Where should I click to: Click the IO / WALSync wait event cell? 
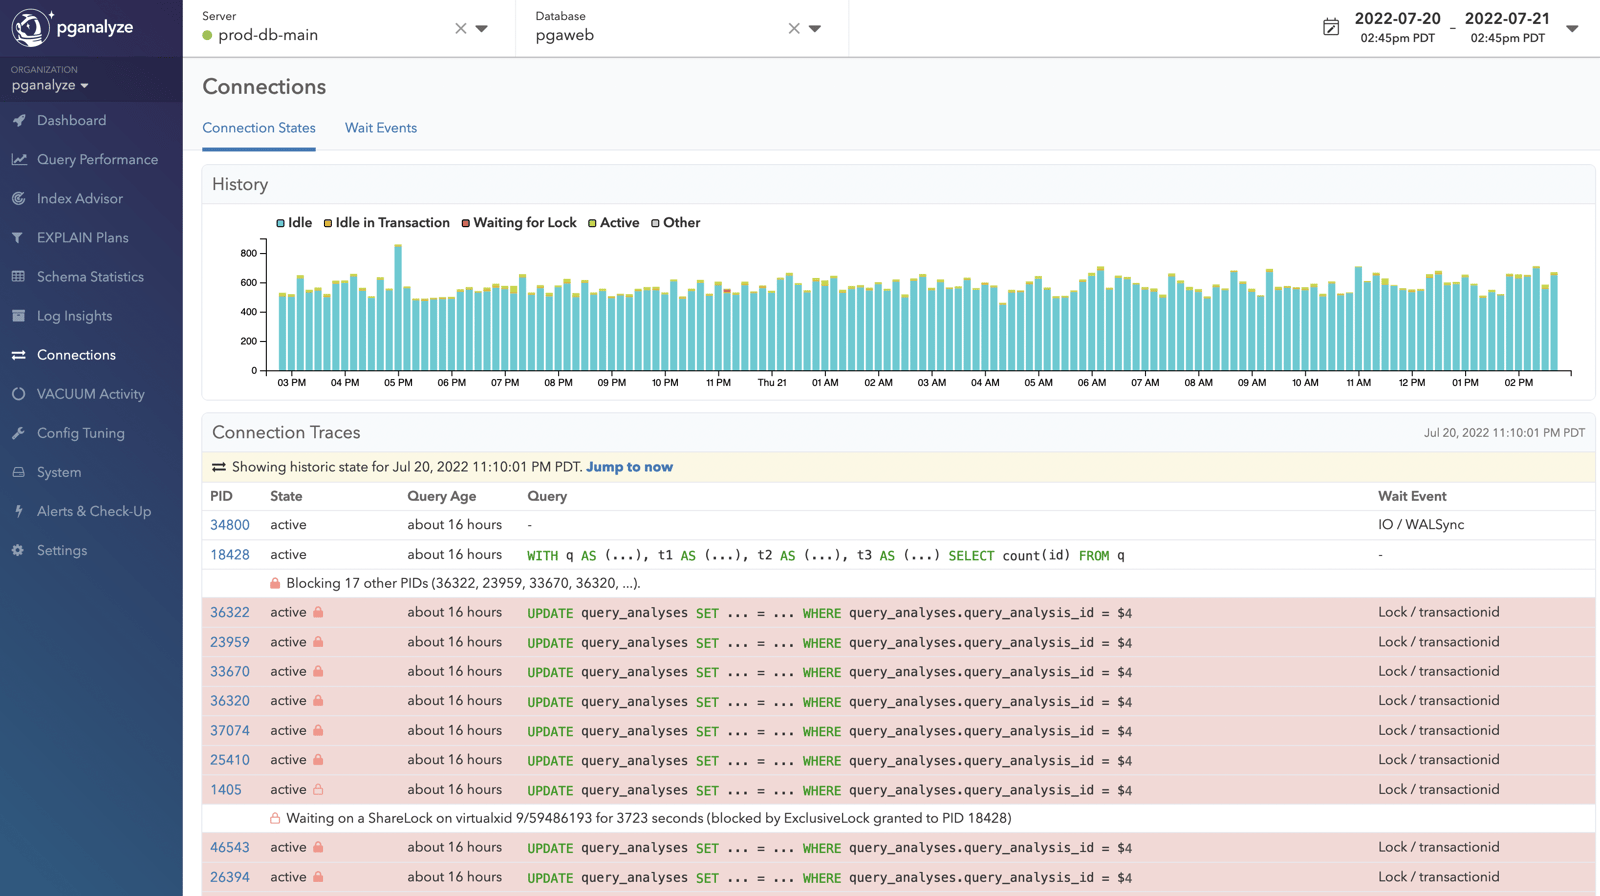click(x=1421, y=525)
